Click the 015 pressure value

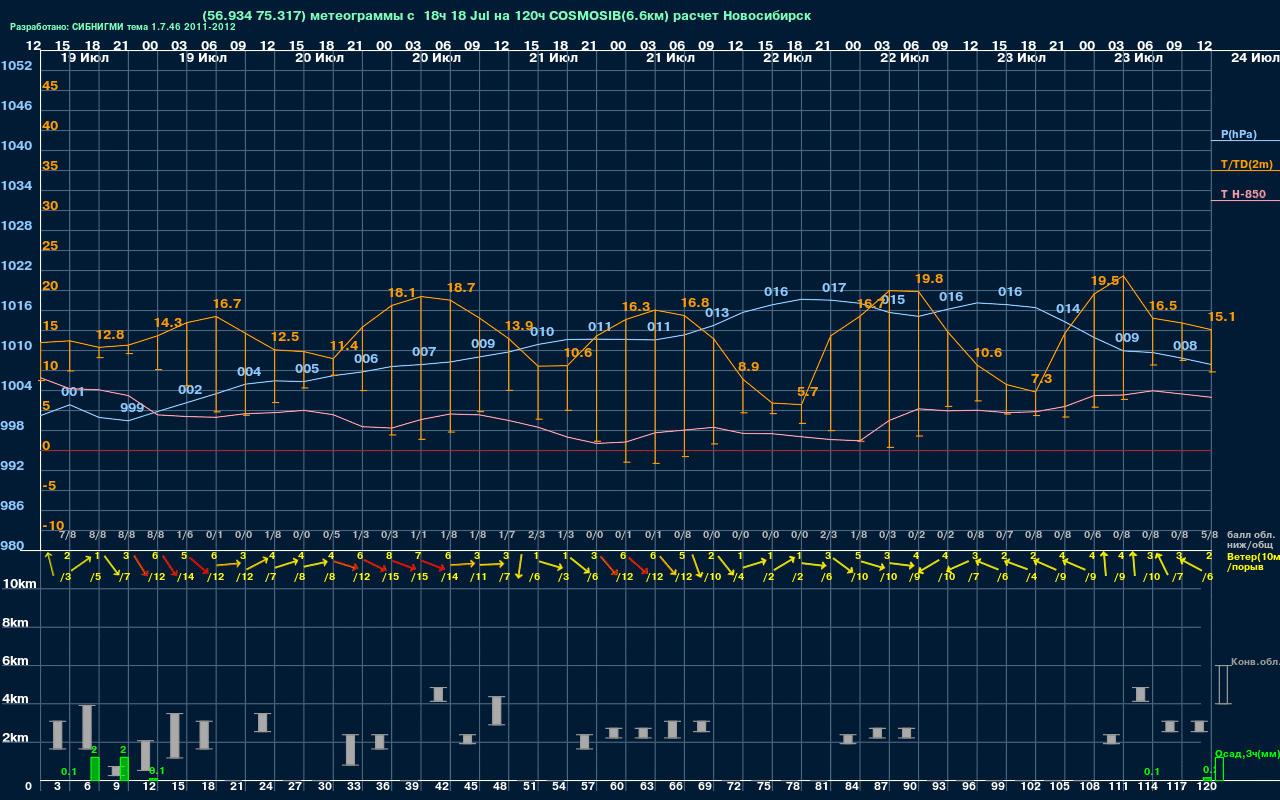[893, 300]
